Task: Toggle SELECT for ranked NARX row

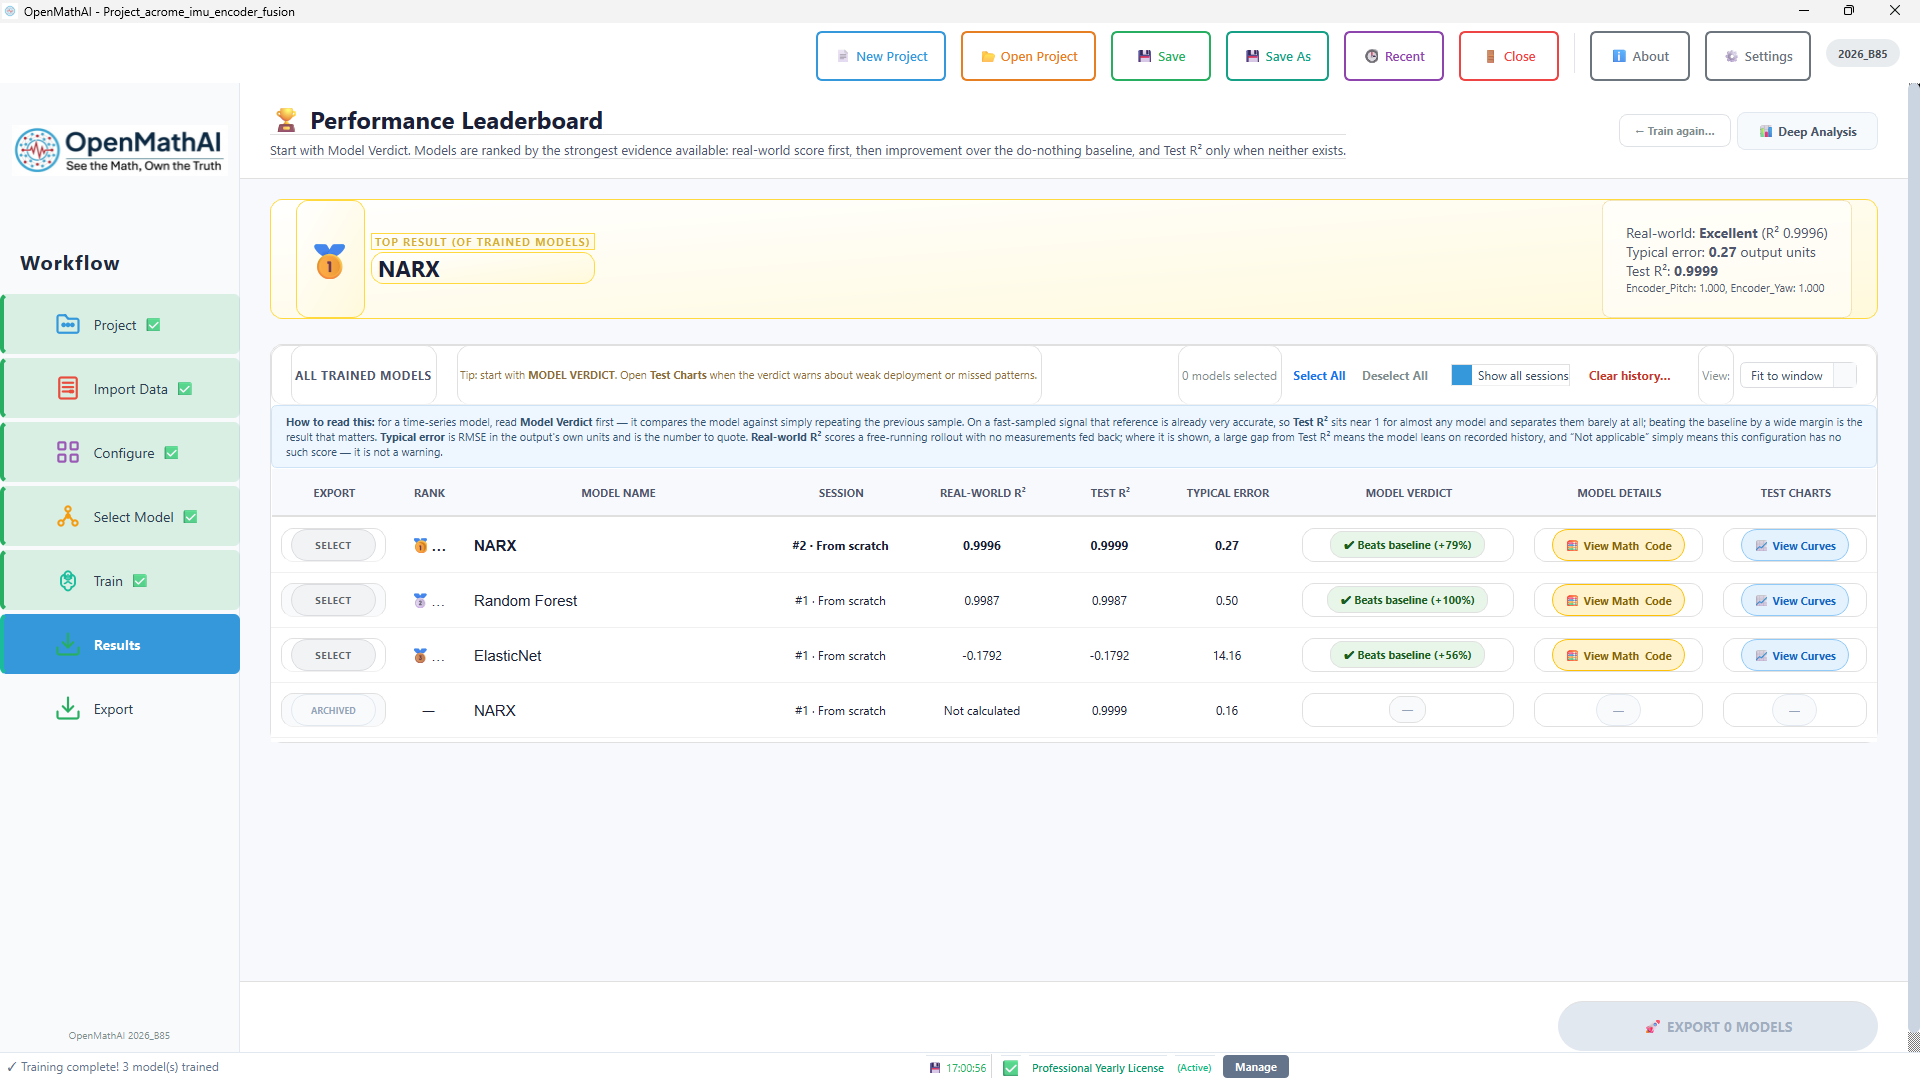Action: pyautogui.click(x=333, y=545)
